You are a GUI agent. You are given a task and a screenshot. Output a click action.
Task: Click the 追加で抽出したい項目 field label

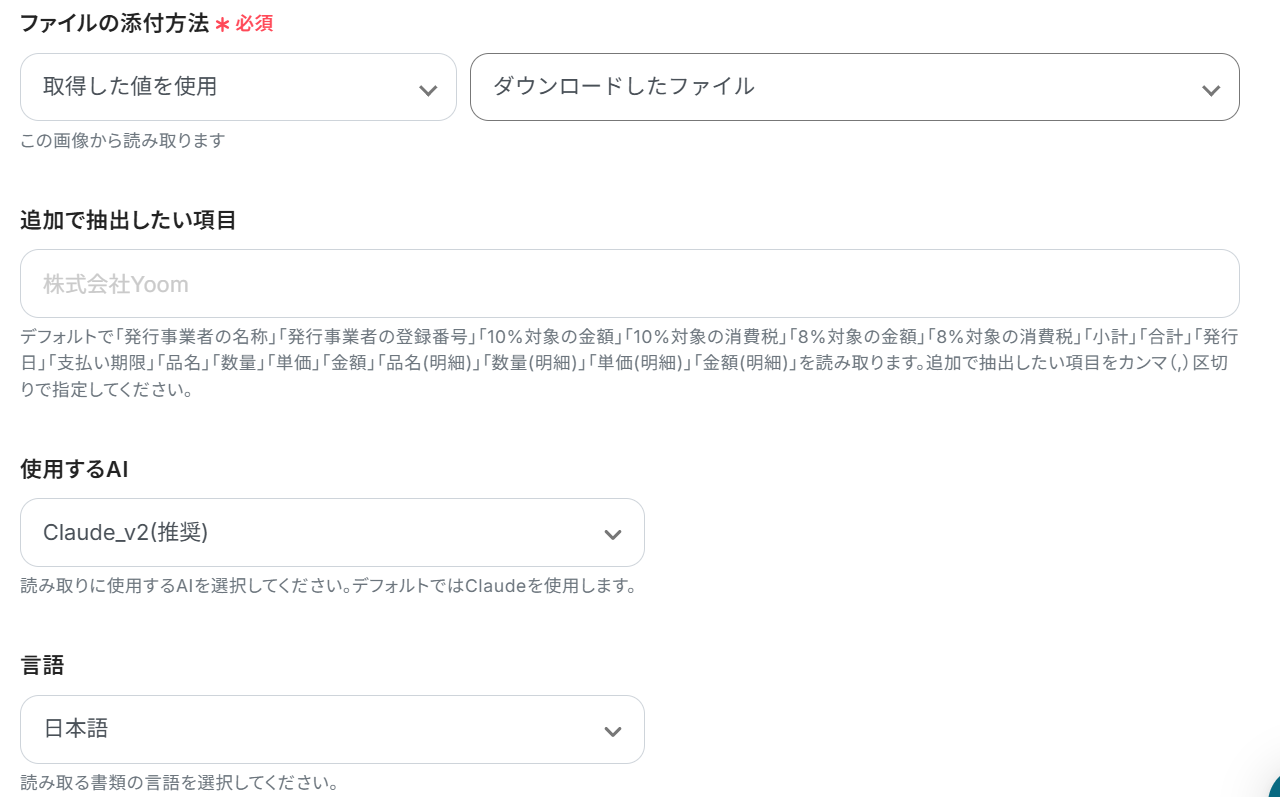(x=128, y=220)
